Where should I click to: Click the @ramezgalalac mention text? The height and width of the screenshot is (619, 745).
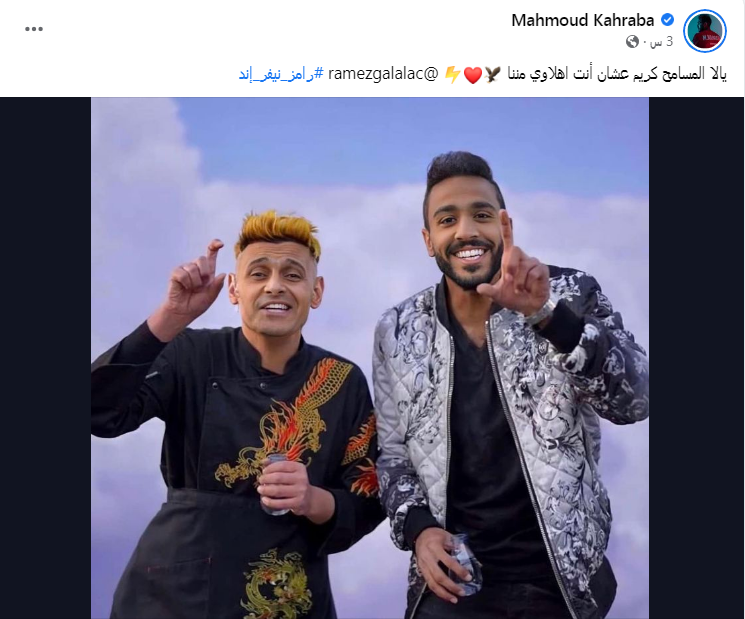(x=383, y=74)
